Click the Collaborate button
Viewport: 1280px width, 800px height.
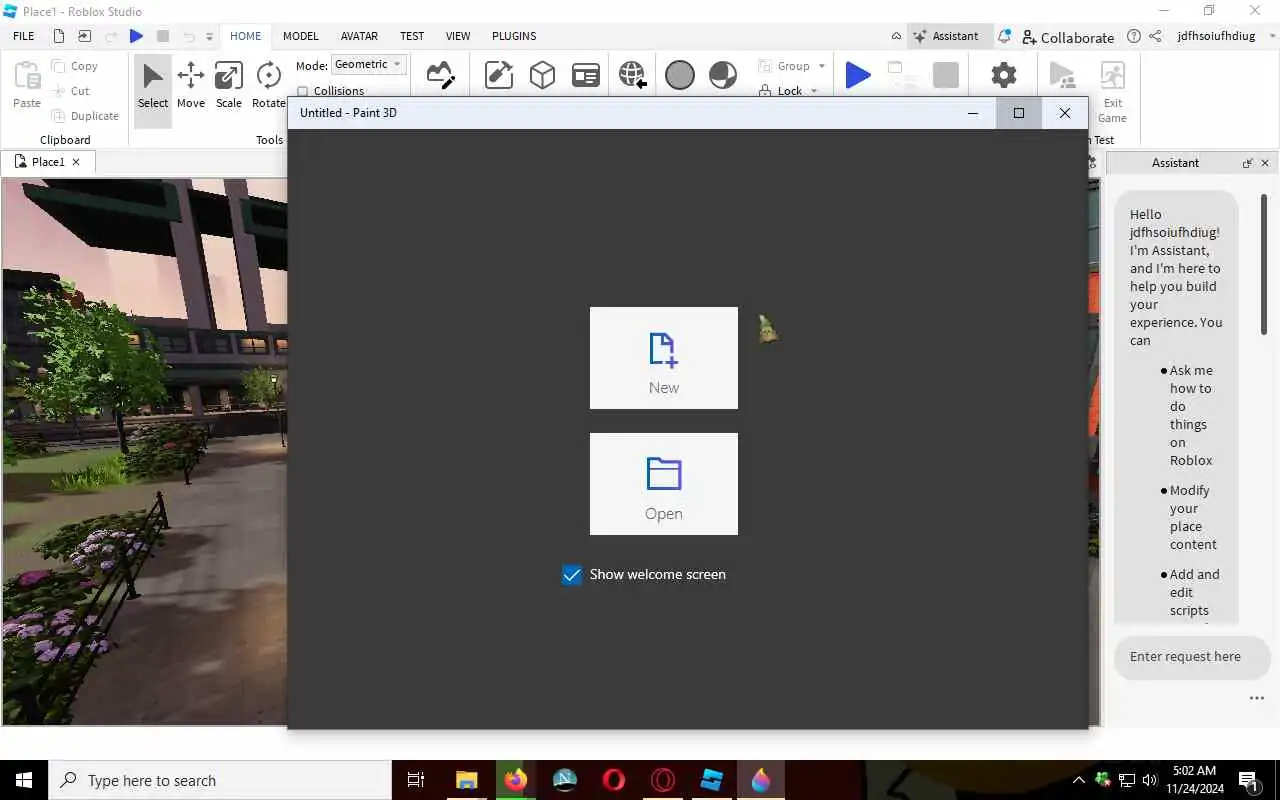coord(1068,37)
